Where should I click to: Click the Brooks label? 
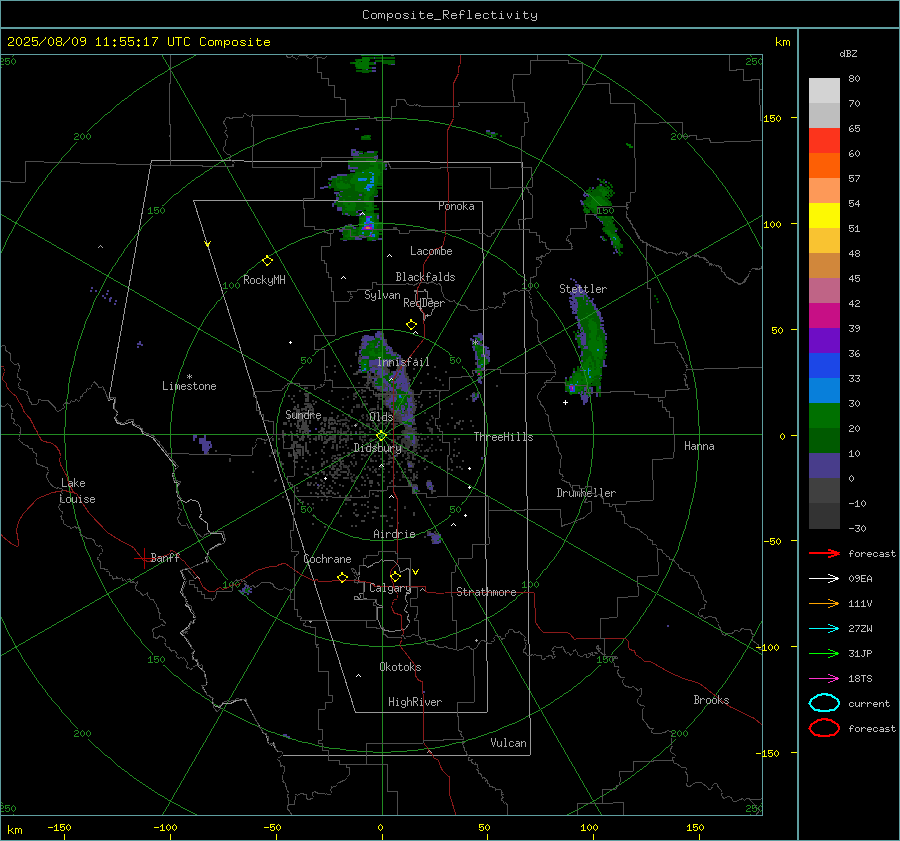pyautogui.click(x=711, y=700)
